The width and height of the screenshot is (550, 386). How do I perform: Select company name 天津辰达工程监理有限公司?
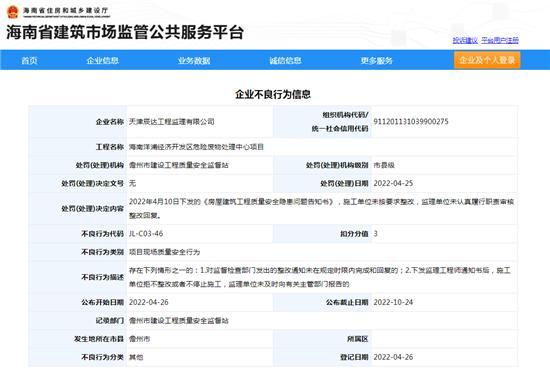click(172, 121)
